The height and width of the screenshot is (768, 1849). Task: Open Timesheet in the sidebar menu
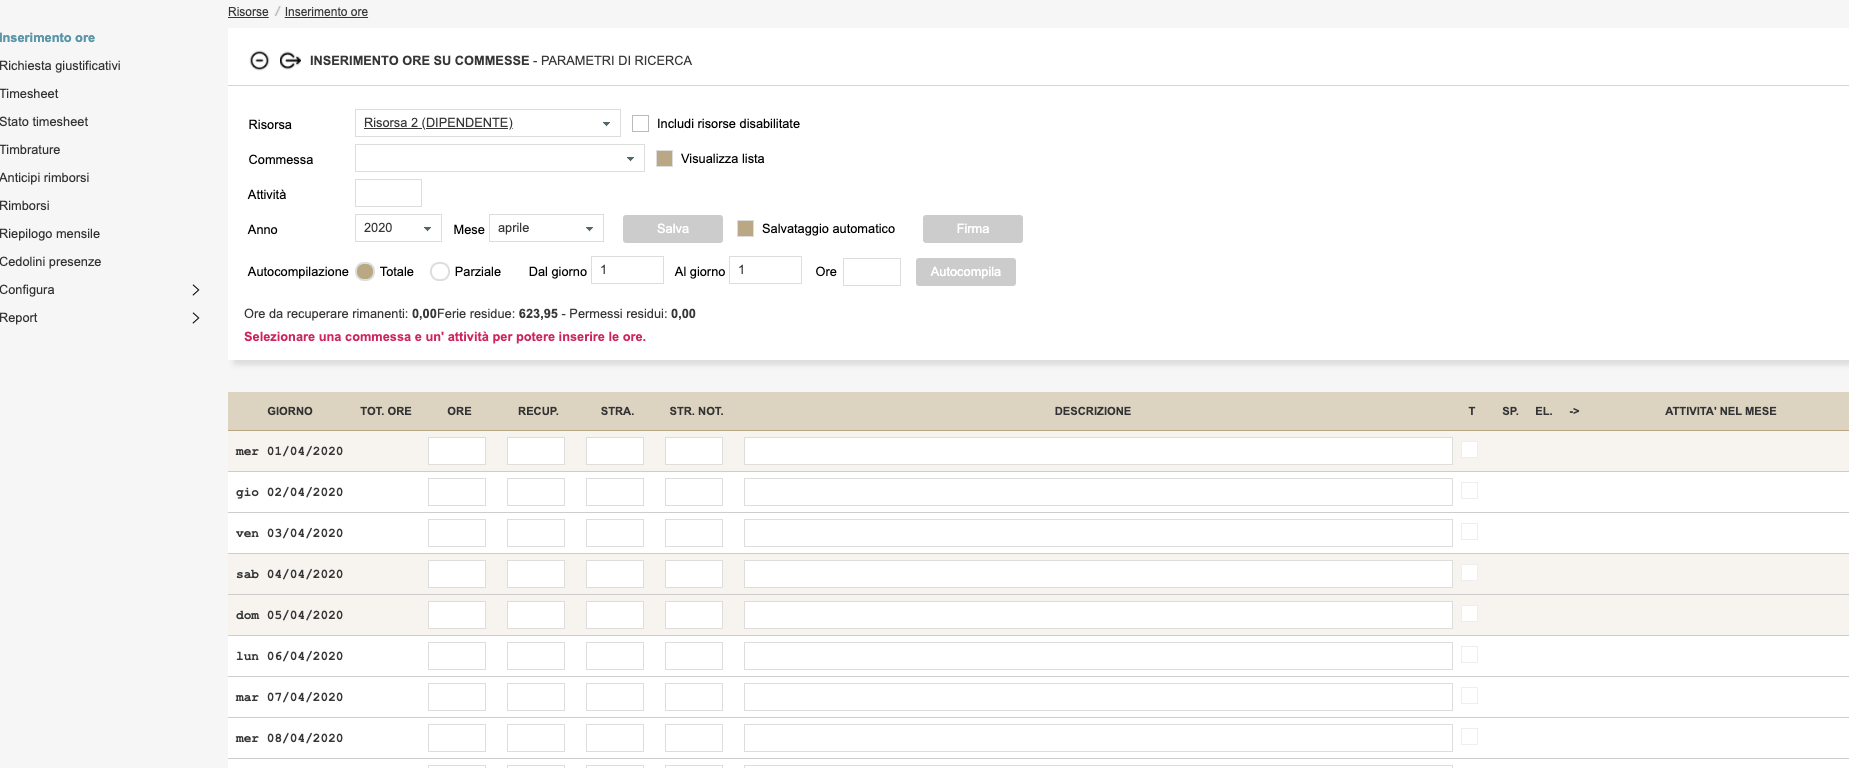tap(29, 94)
